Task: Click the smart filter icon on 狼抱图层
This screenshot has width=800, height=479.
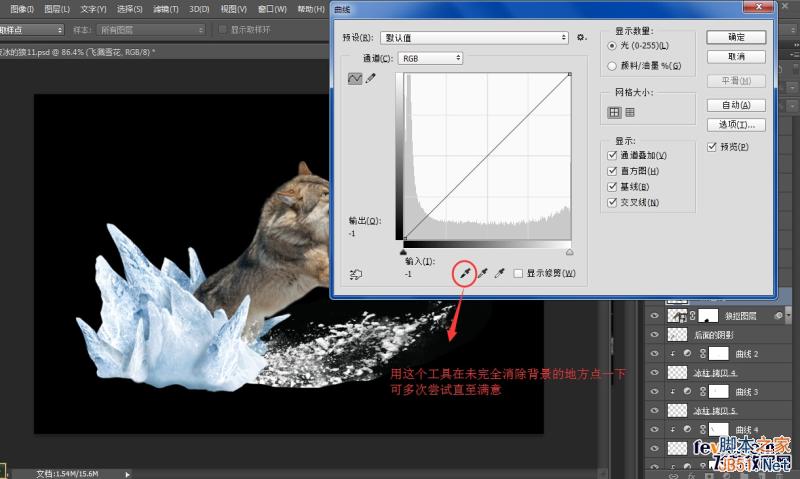Action: tap(778, 316)
